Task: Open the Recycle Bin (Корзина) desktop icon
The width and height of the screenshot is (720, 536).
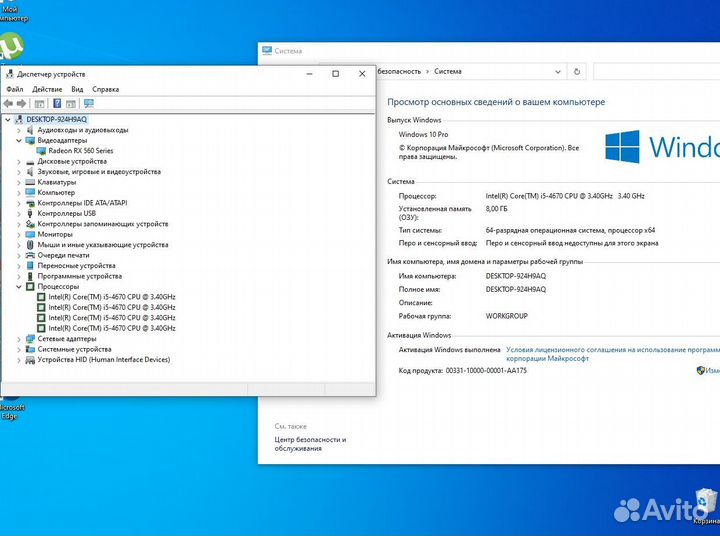Action: pyautogui.click(x=706, y=506)
